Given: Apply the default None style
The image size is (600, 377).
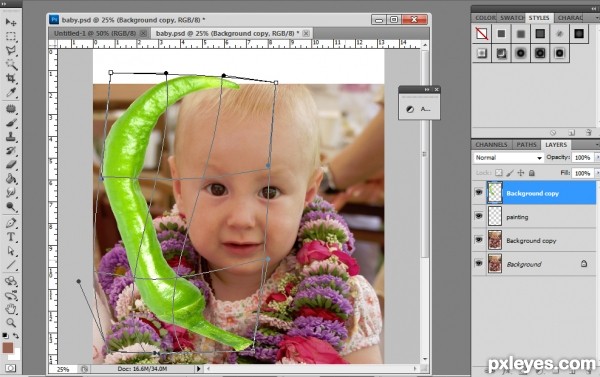Looking at the screenshot, I should click(482, 34).
